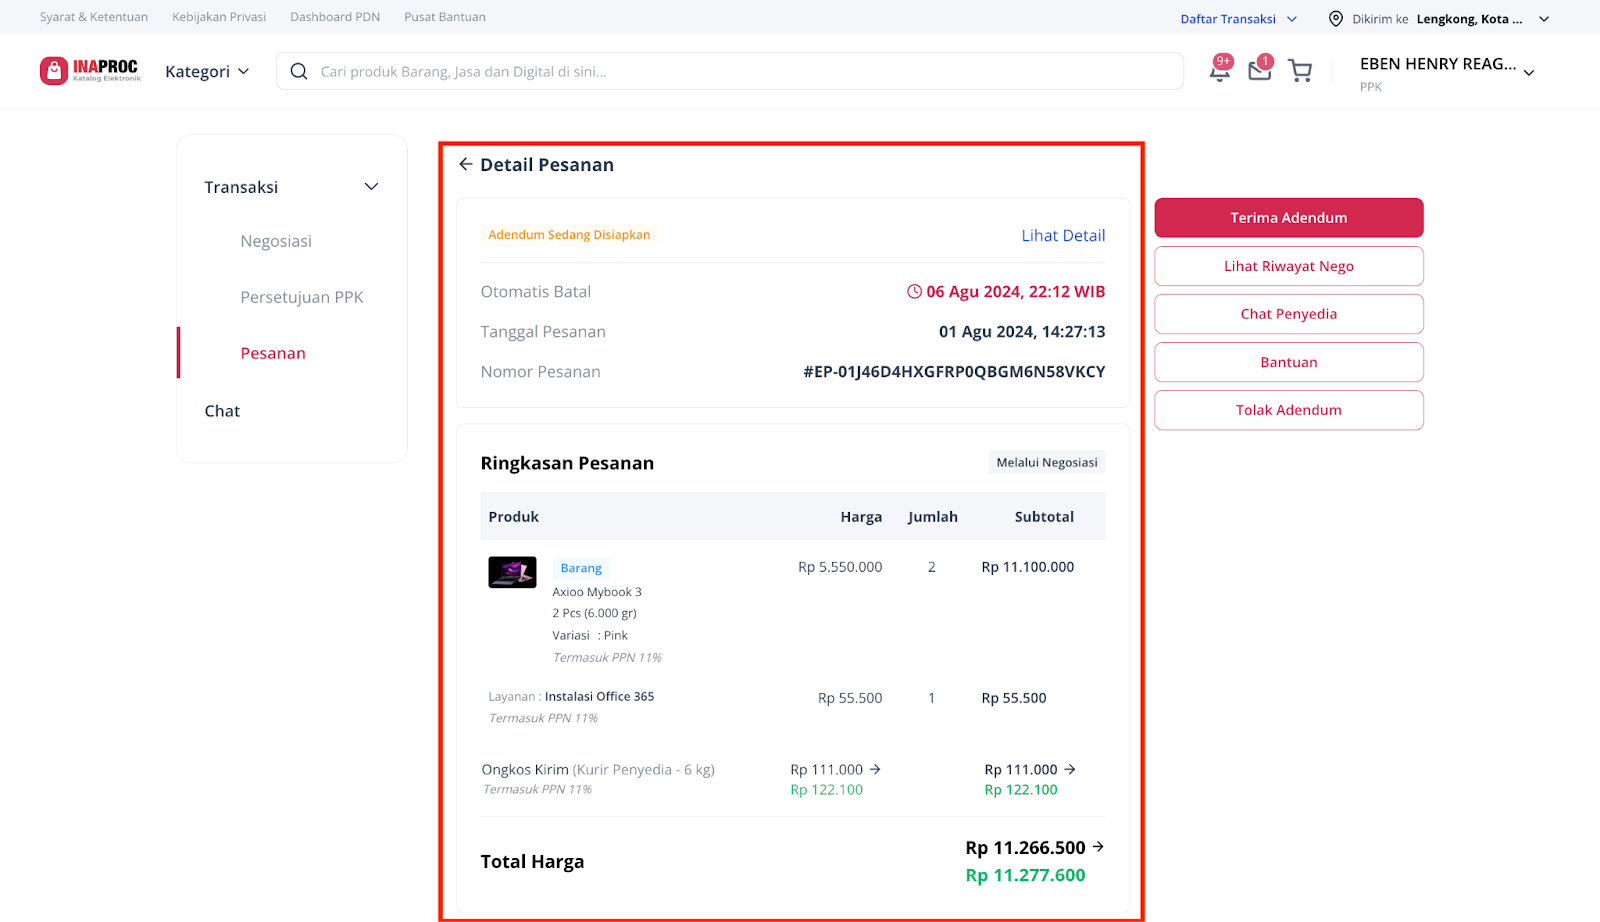Open the Lihat Detail link
1600x922 pixels.
(x=1062, y=236)
